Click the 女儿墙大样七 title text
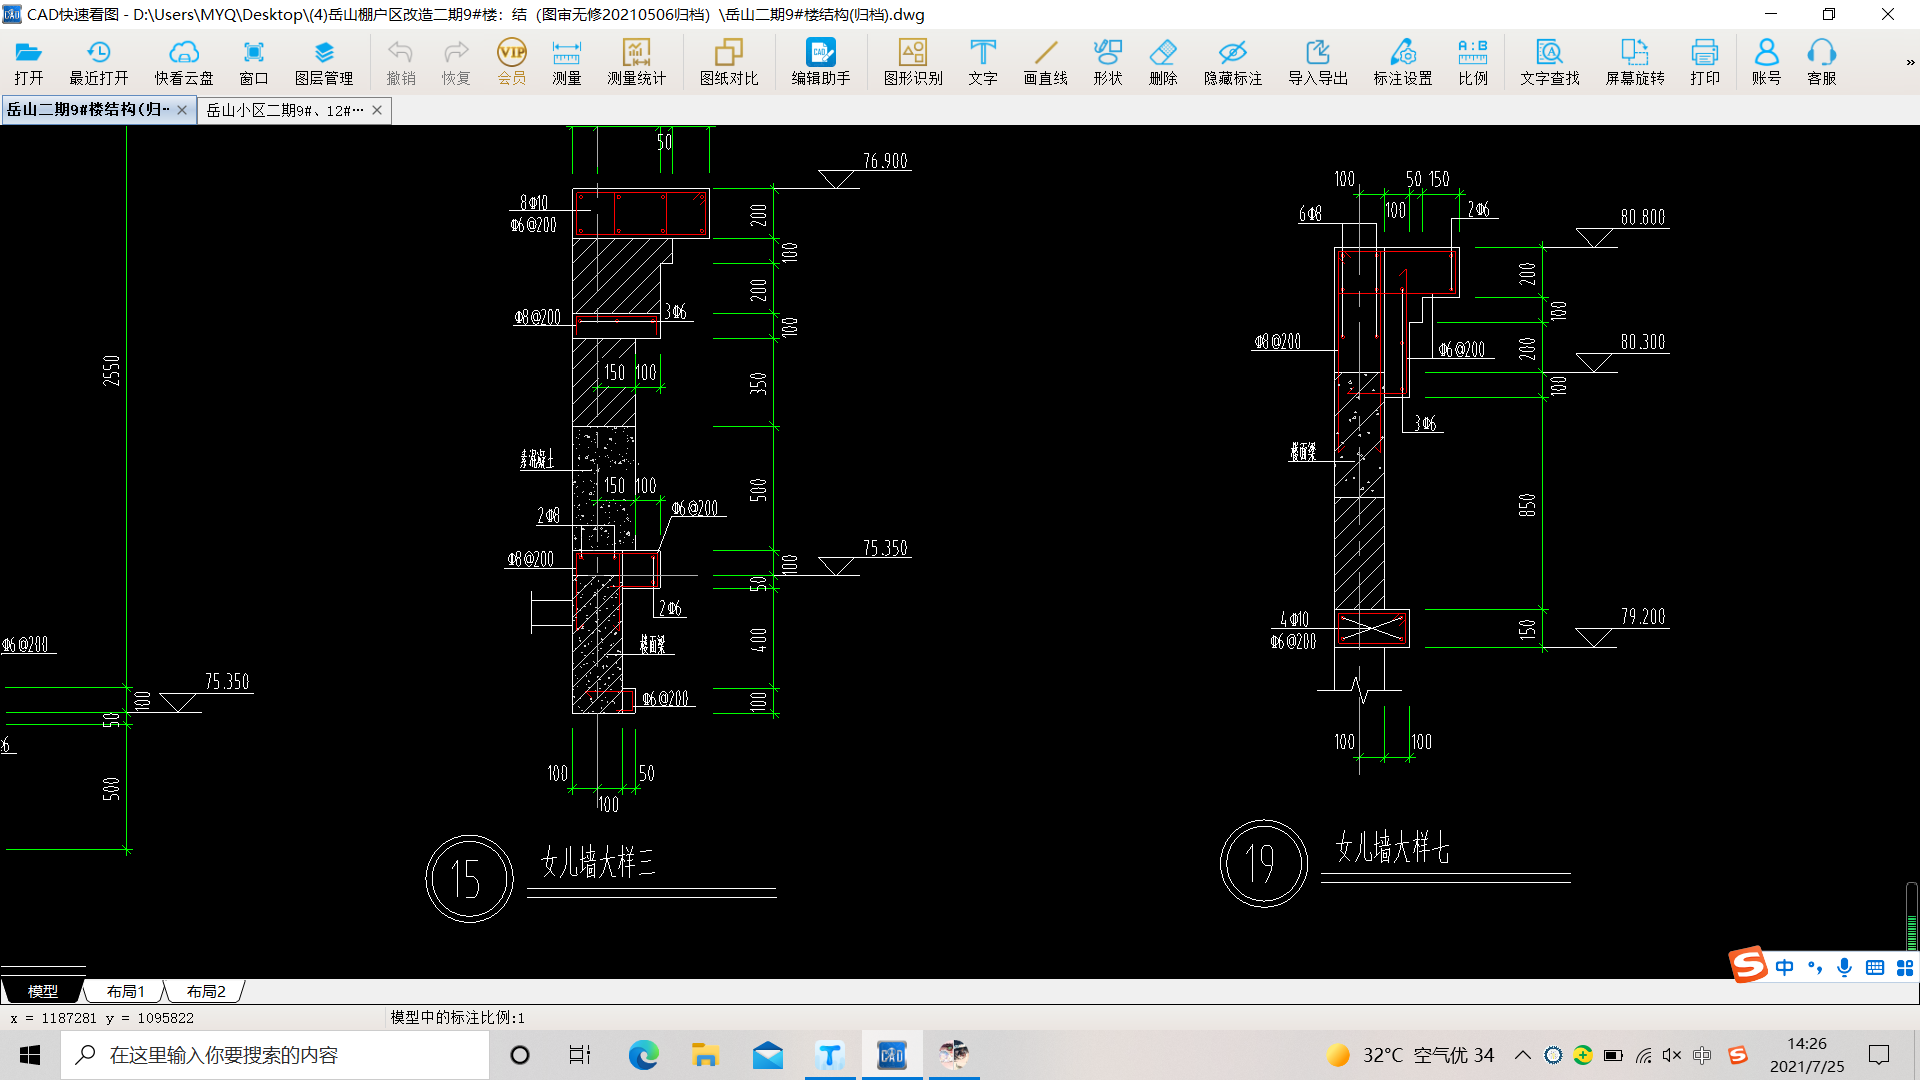Viewport: 1920px width, 1080px height. [1392, 848]
